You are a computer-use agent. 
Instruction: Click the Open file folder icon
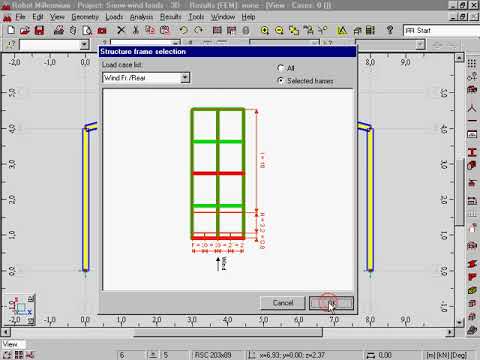tap(25, 30)
